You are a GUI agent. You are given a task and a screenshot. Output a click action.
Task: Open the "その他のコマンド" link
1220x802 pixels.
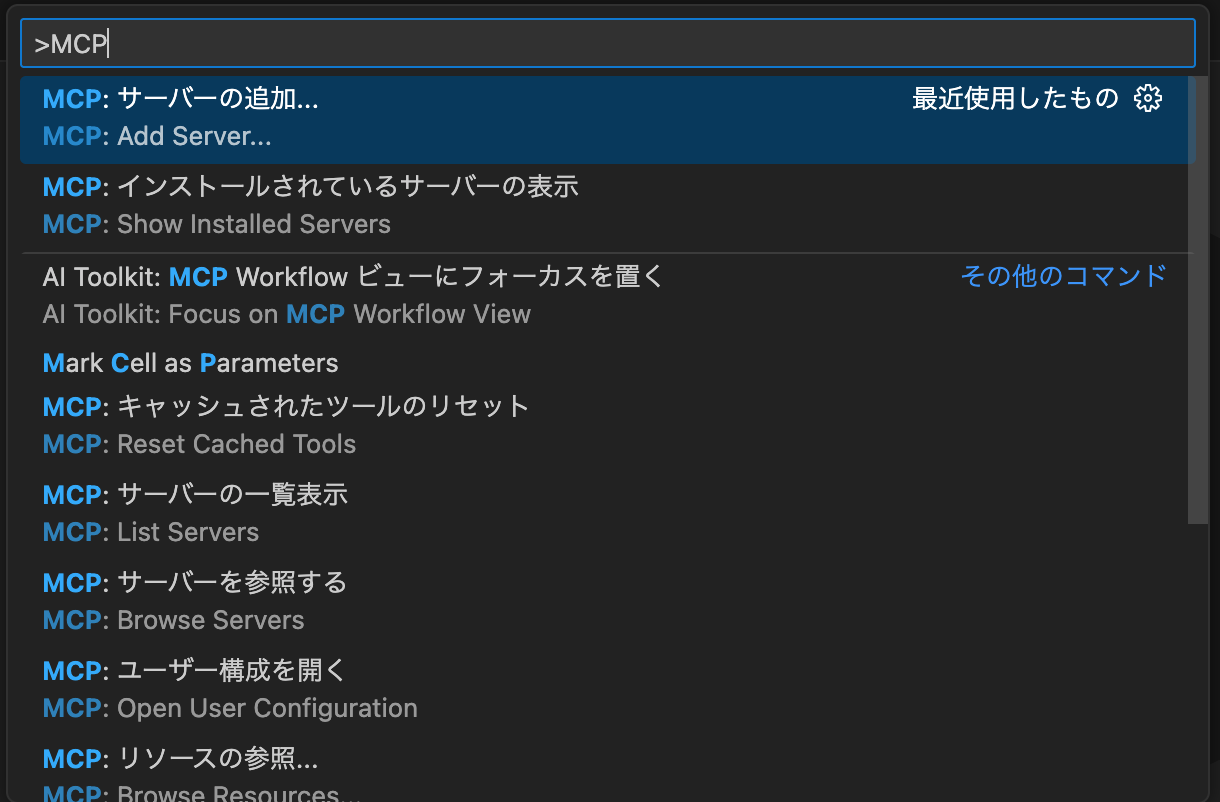[x=1063, y=276]
